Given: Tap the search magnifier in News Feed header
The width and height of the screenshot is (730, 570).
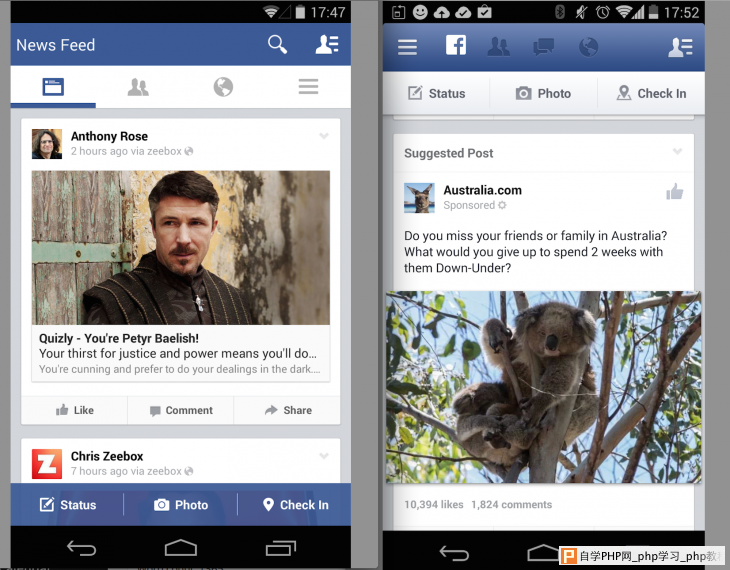Looking at the screenshot, I should click(277, 45).
